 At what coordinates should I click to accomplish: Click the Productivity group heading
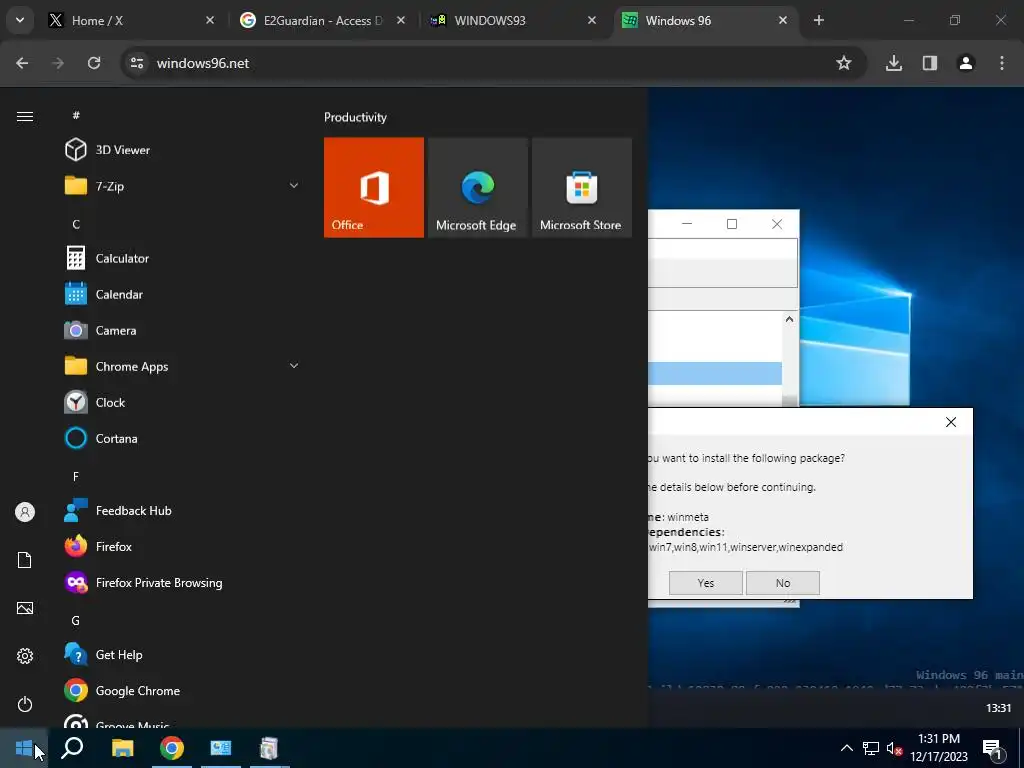pyautogui.click(x=355, y=118)
